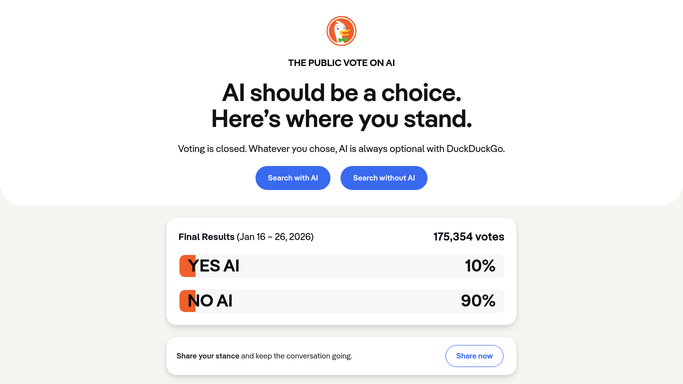683x384 pixels.
Task: Click the DuckDuckGo duck logo
Action: point(342,31)
